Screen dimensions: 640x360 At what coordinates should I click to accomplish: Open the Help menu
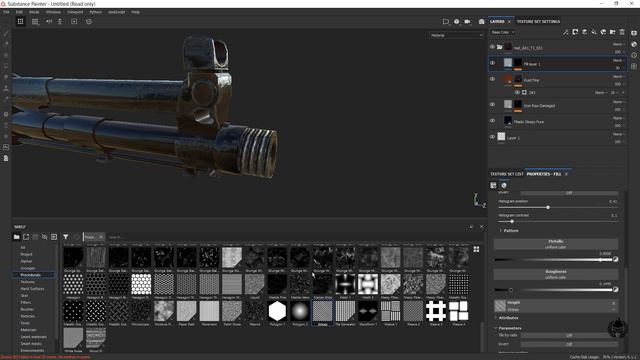(136, 12)
